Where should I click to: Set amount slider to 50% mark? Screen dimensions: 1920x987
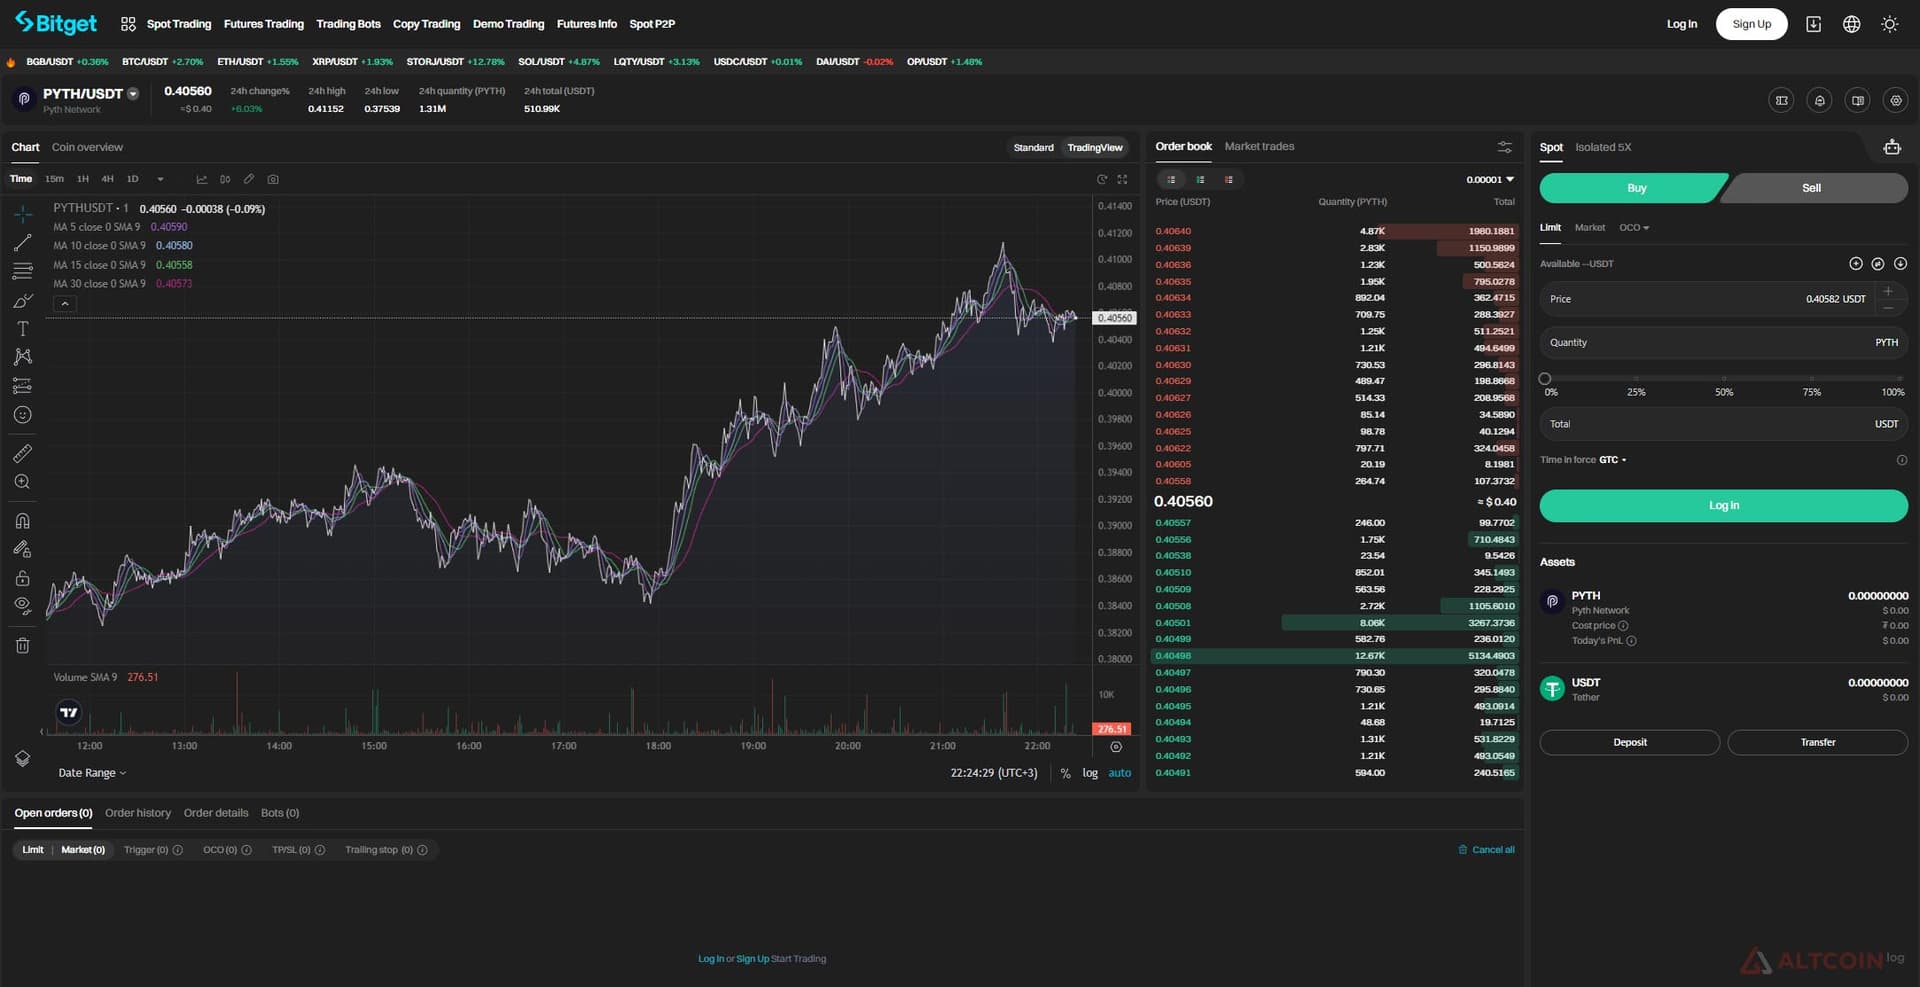tap(1724, 380)
